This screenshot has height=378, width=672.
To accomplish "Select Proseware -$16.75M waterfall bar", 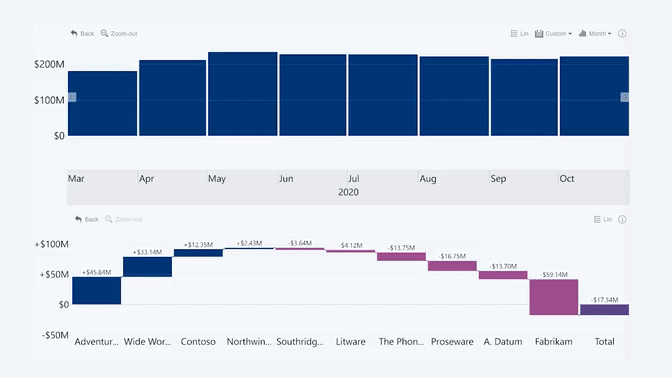I will (452, 266).
